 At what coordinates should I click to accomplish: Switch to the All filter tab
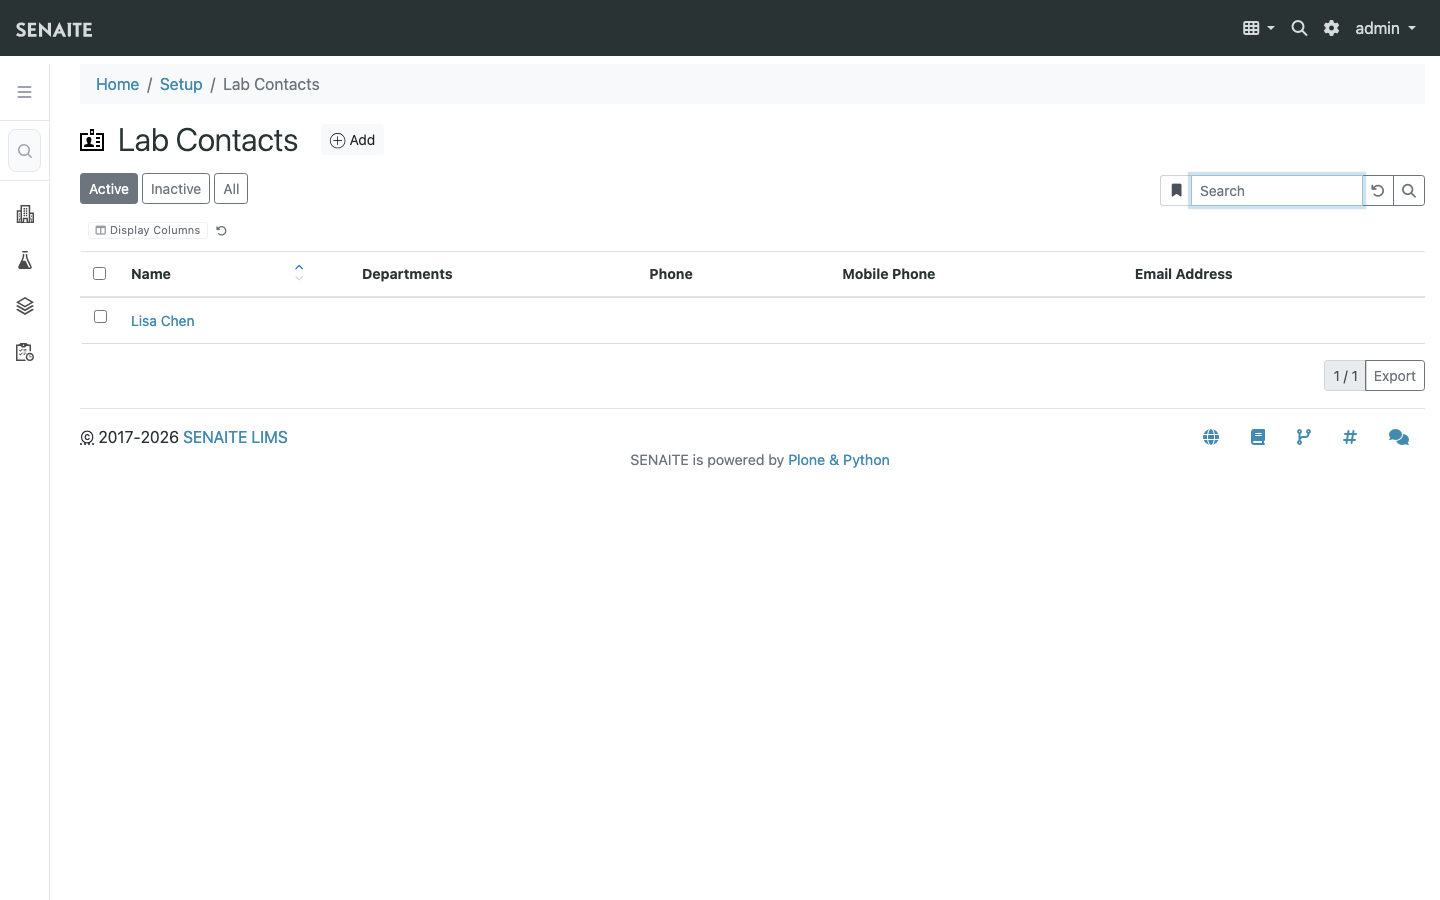(231, 189)
